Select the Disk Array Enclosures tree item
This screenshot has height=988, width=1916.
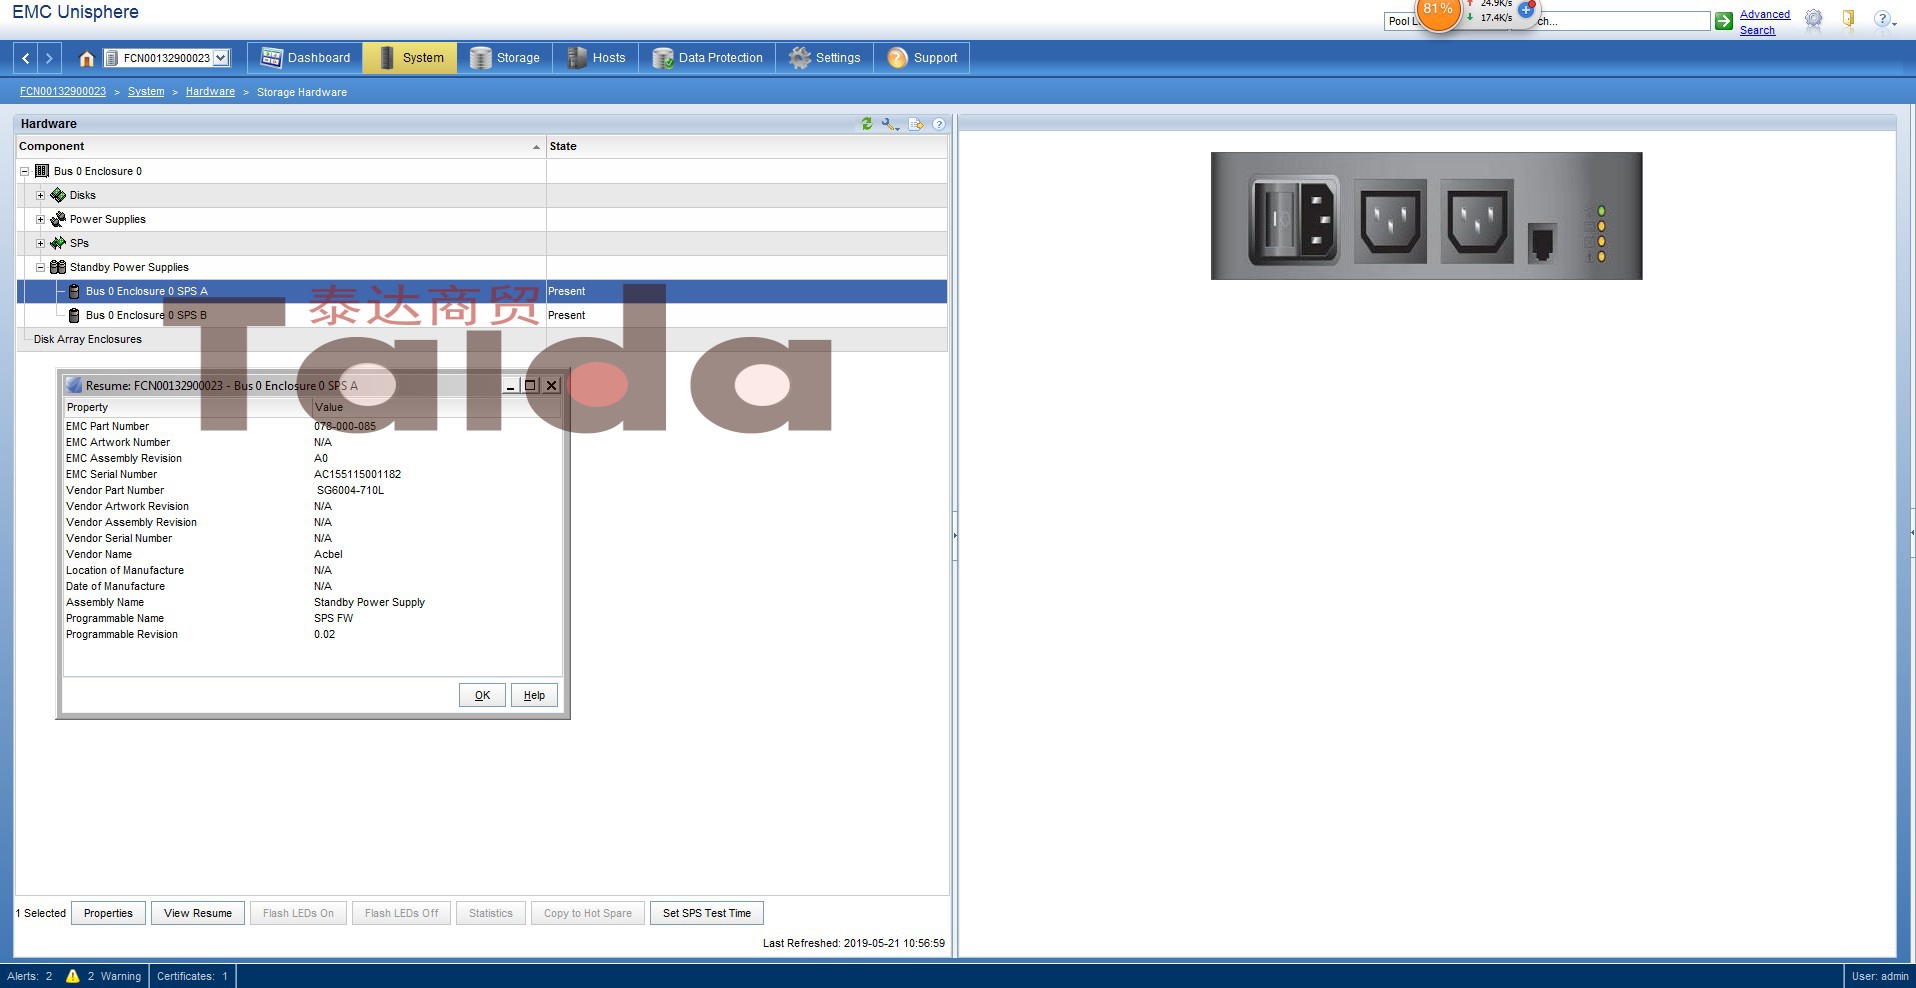click(88, 340)
